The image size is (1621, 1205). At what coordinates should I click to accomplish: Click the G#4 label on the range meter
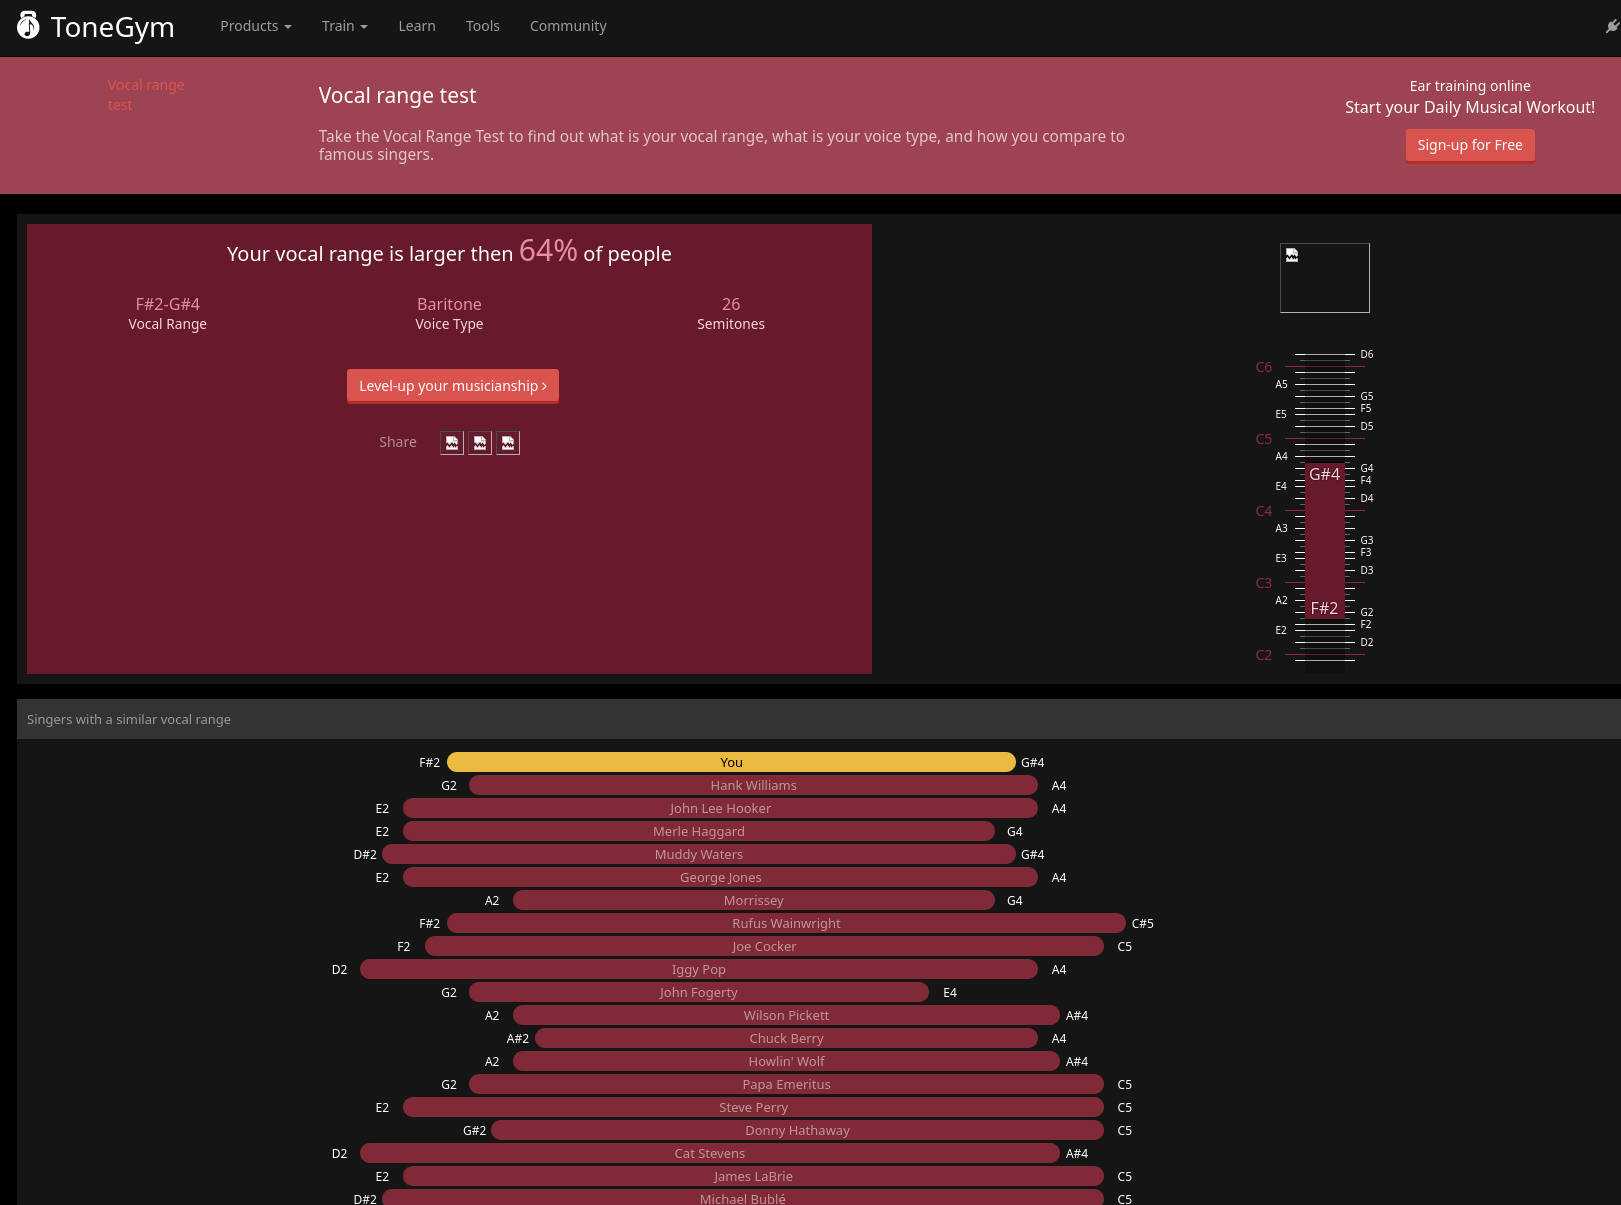[1325, 474]
